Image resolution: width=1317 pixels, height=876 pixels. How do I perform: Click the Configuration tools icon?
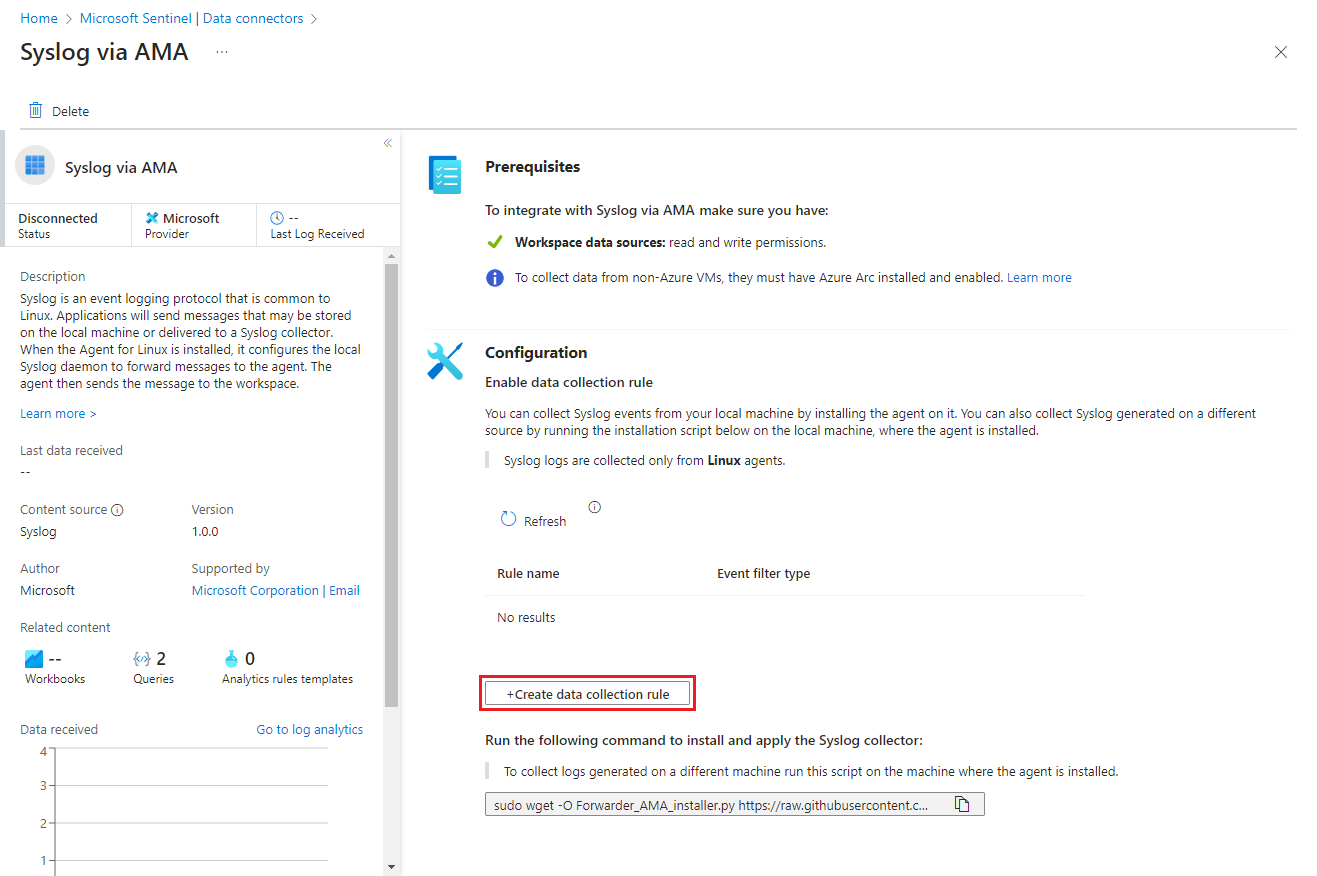pos(445,360)
